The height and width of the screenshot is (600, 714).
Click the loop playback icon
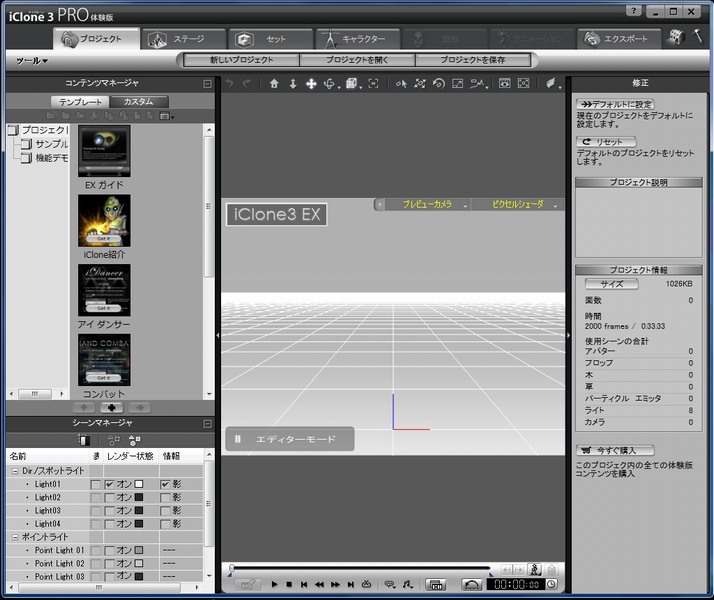tap(367, 584)
